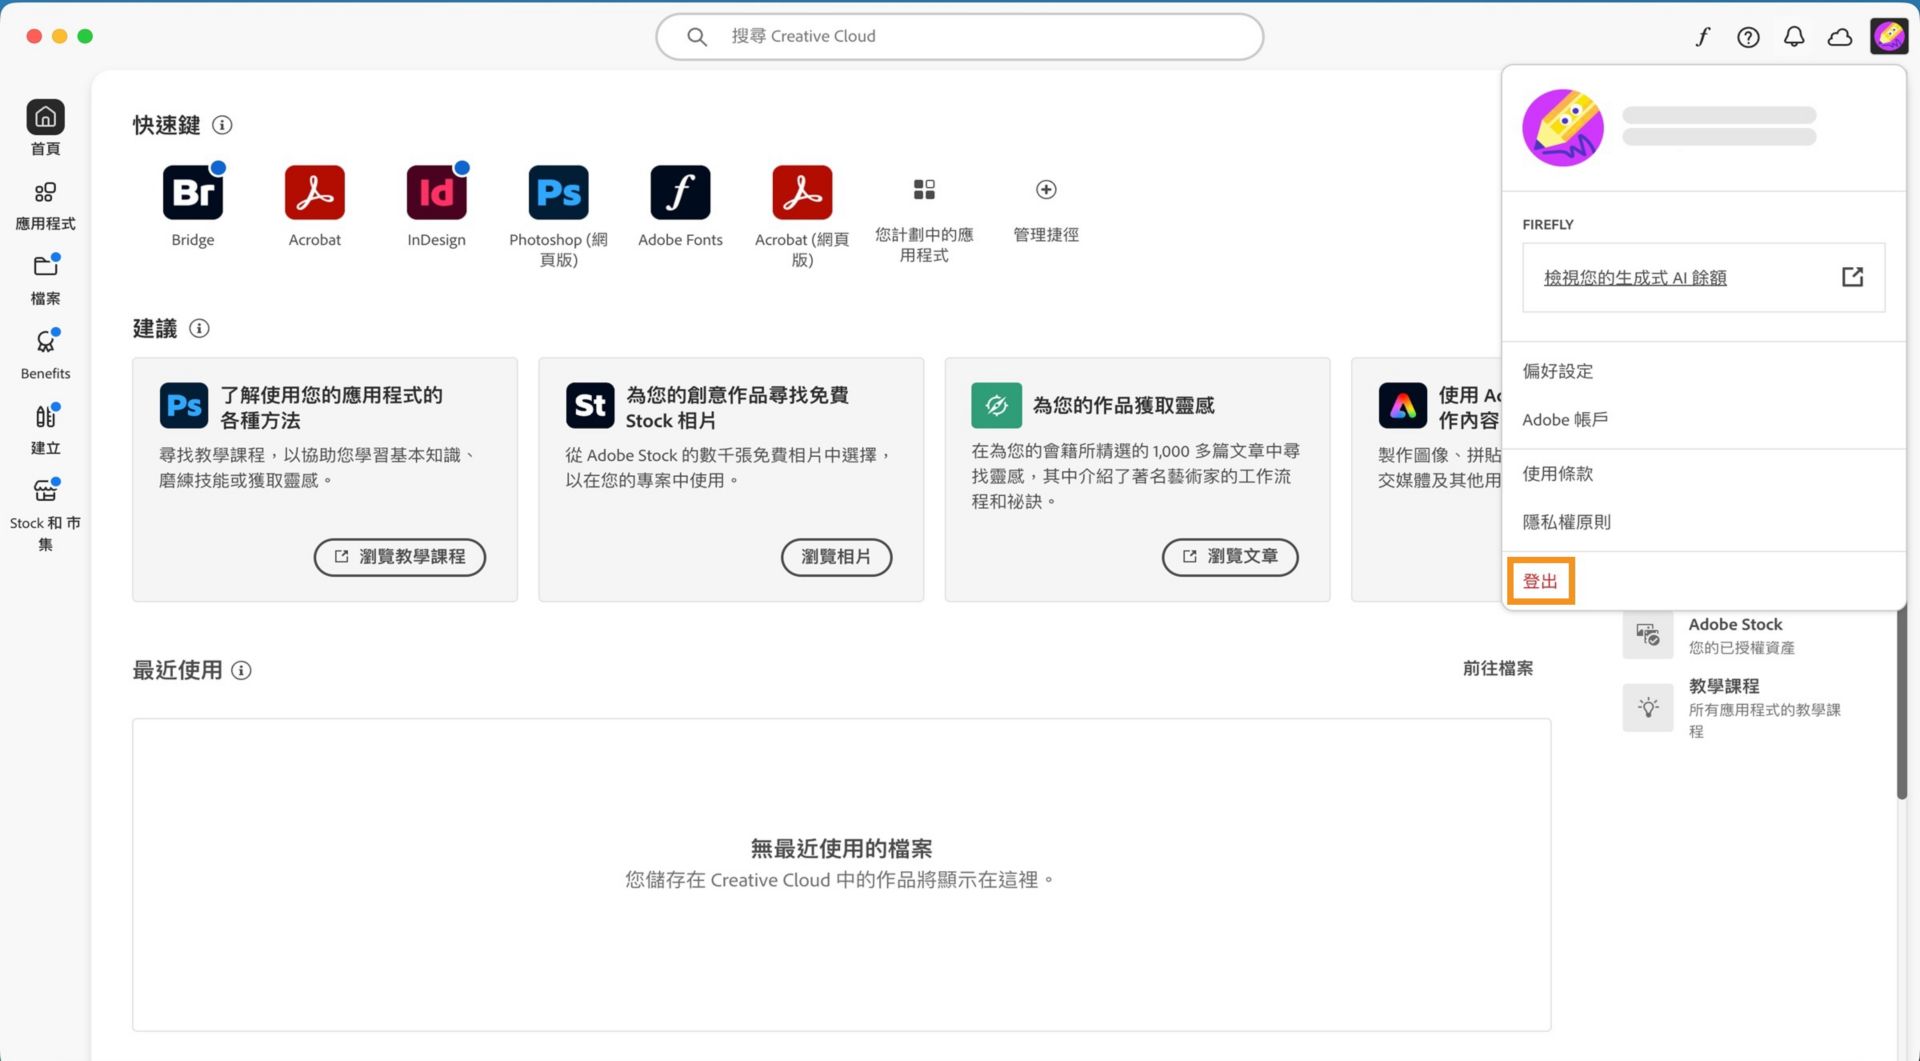1920x1061 pixels.
Task: Check cloud storage status
Action: tap(1840, 36)
